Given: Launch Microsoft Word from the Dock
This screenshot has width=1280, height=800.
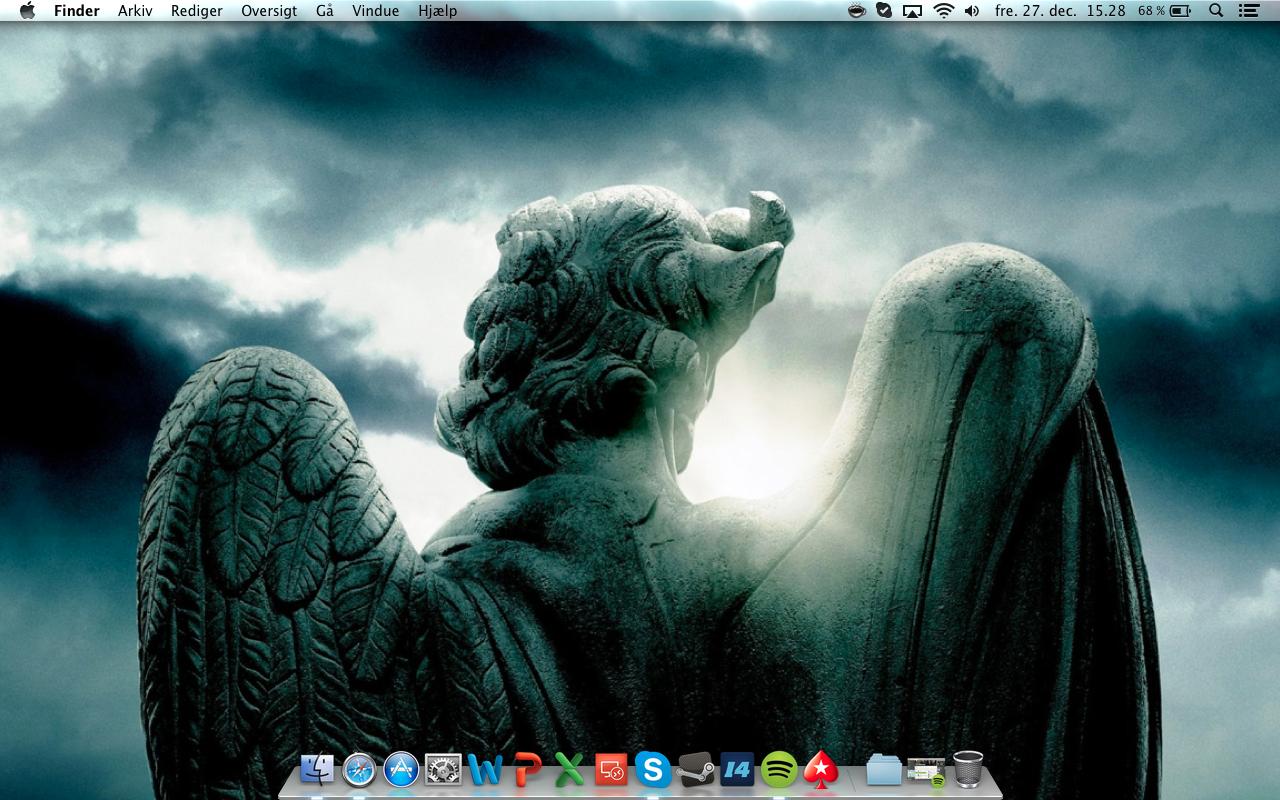Looking at the screenshot, I should point(485,769).
